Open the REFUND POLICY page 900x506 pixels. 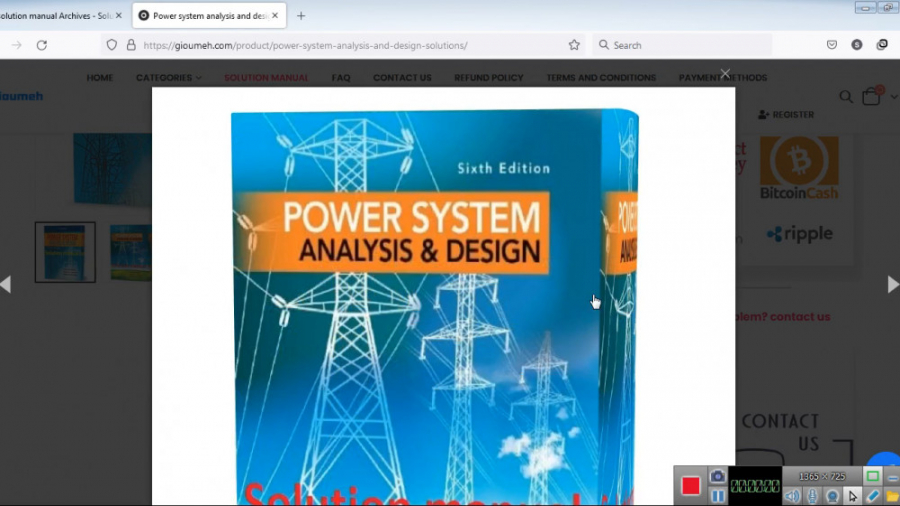click(x=488, y=77)
